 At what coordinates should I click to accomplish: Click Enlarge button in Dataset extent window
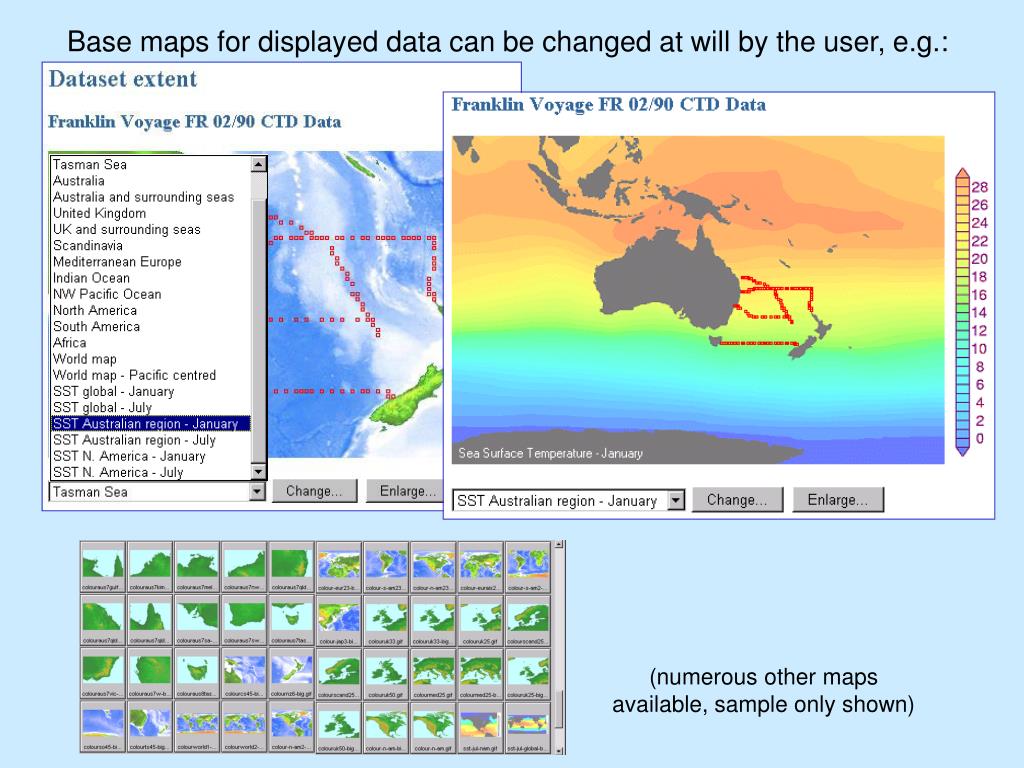coord(407,491)
